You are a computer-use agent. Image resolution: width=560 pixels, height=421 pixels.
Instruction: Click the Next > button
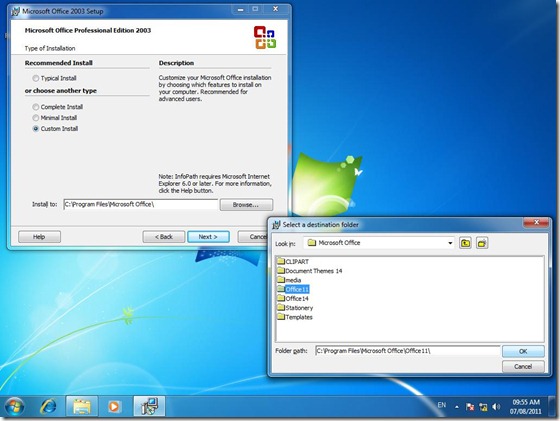pos(208,236)
